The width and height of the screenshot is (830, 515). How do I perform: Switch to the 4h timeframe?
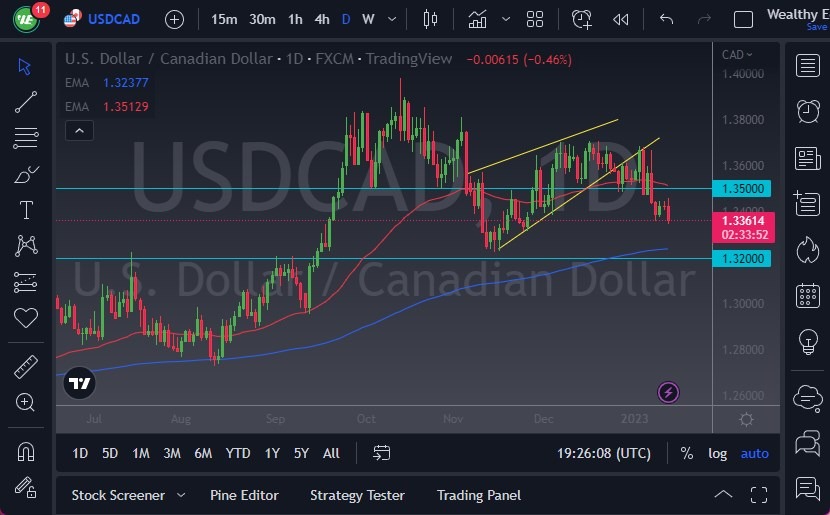(322, 20)
